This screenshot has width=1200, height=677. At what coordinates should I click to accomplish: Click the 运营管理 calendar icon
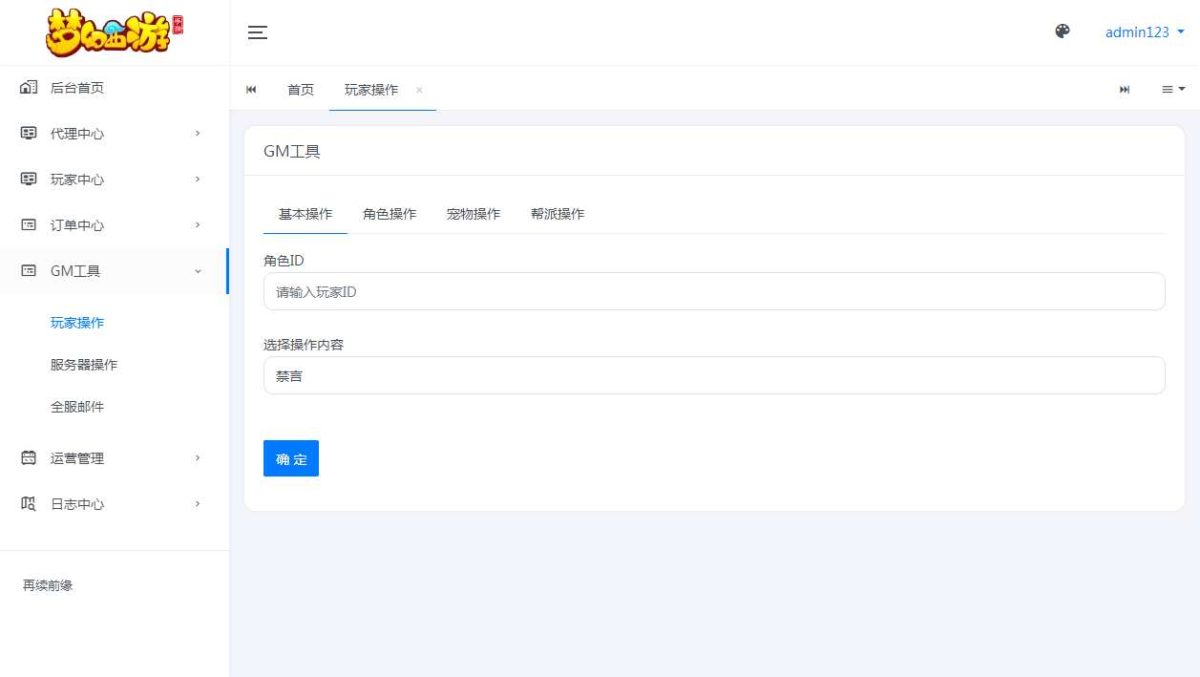coord(29,458)
